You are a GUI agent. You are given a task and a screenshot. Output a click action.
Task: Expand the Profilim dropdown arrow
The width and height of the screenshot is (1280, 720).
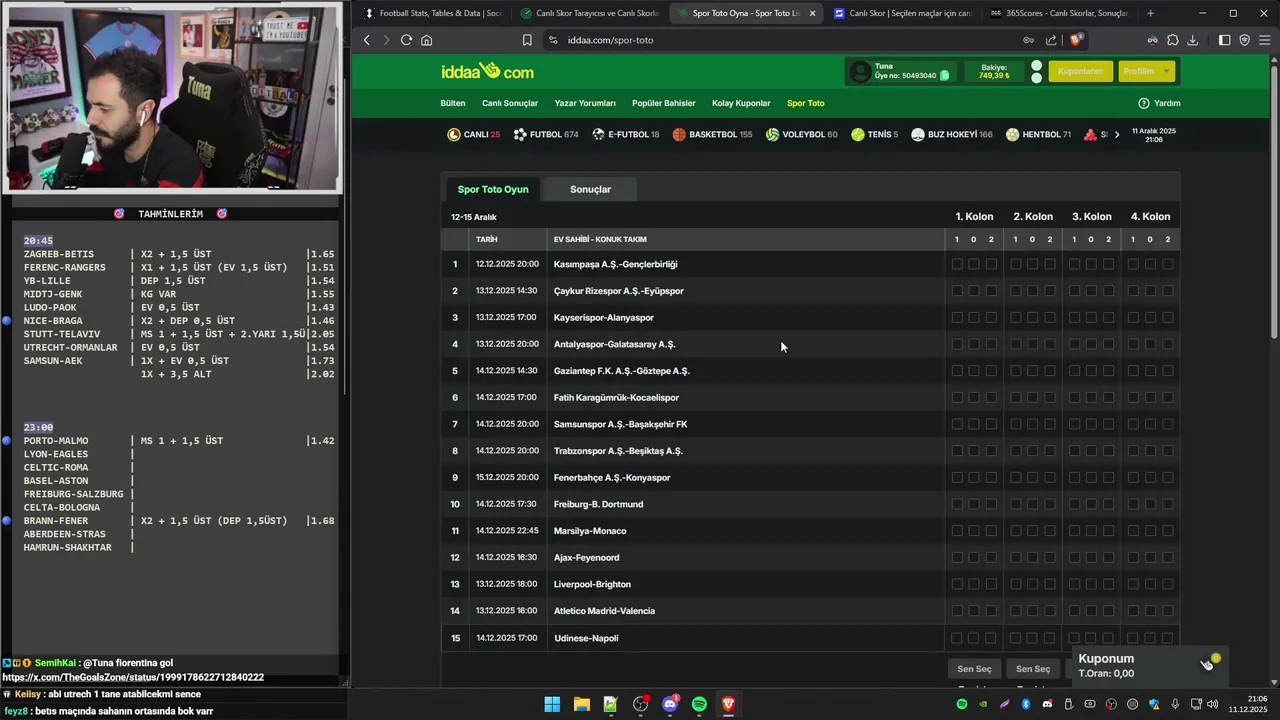[1166, 71]
